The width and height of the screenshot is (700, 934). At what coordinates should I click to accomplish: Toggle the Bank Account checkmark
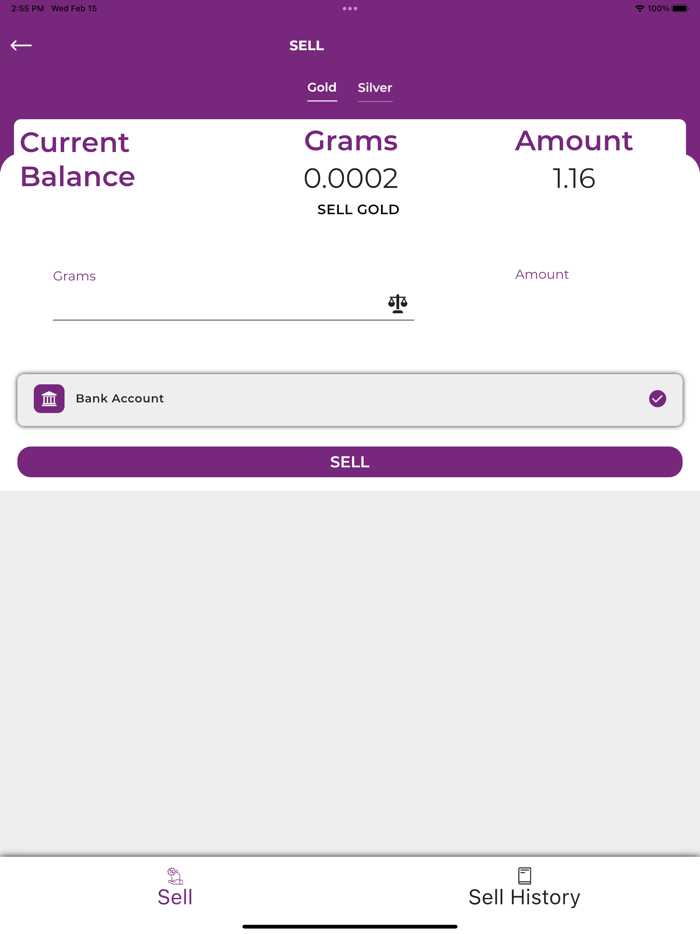click(x=657, y=399)
